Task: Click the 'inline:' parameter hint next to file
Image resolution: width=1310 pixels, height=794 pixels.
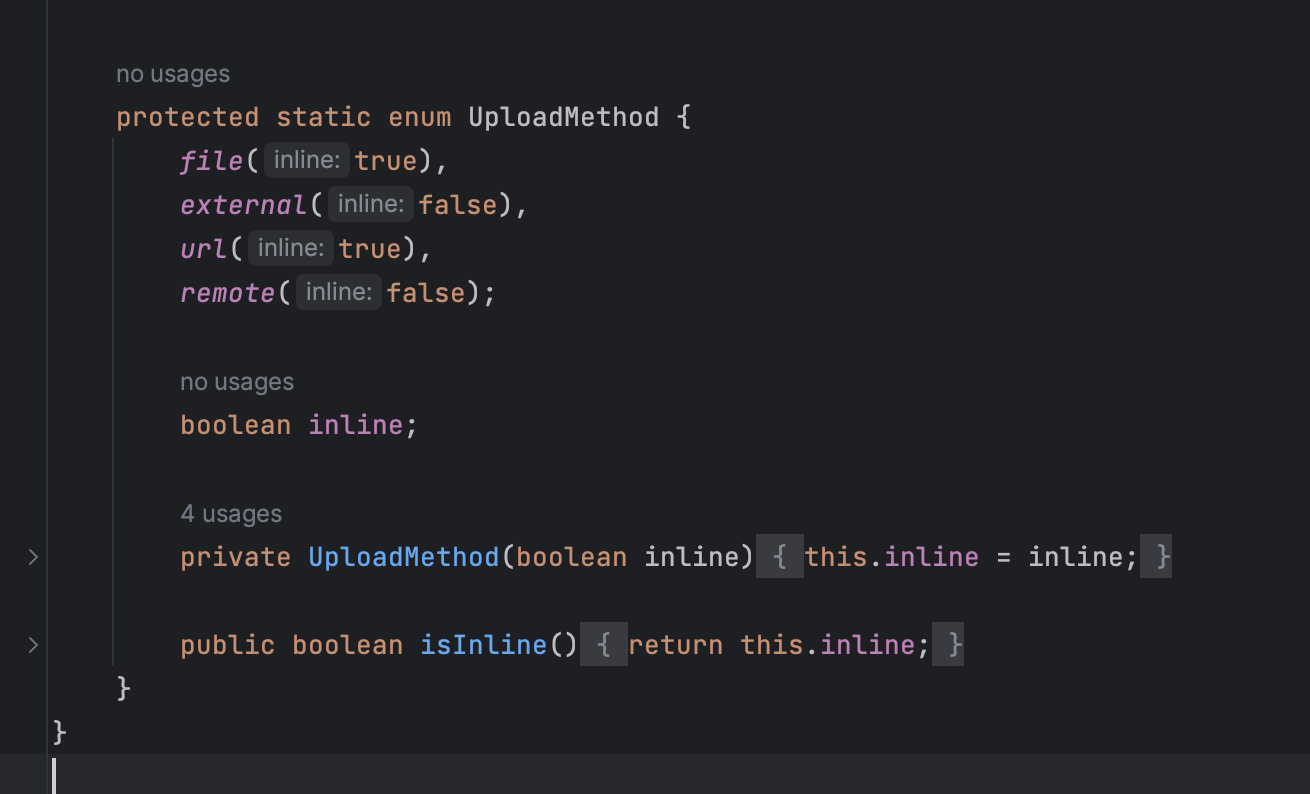Action: [308, 161]
